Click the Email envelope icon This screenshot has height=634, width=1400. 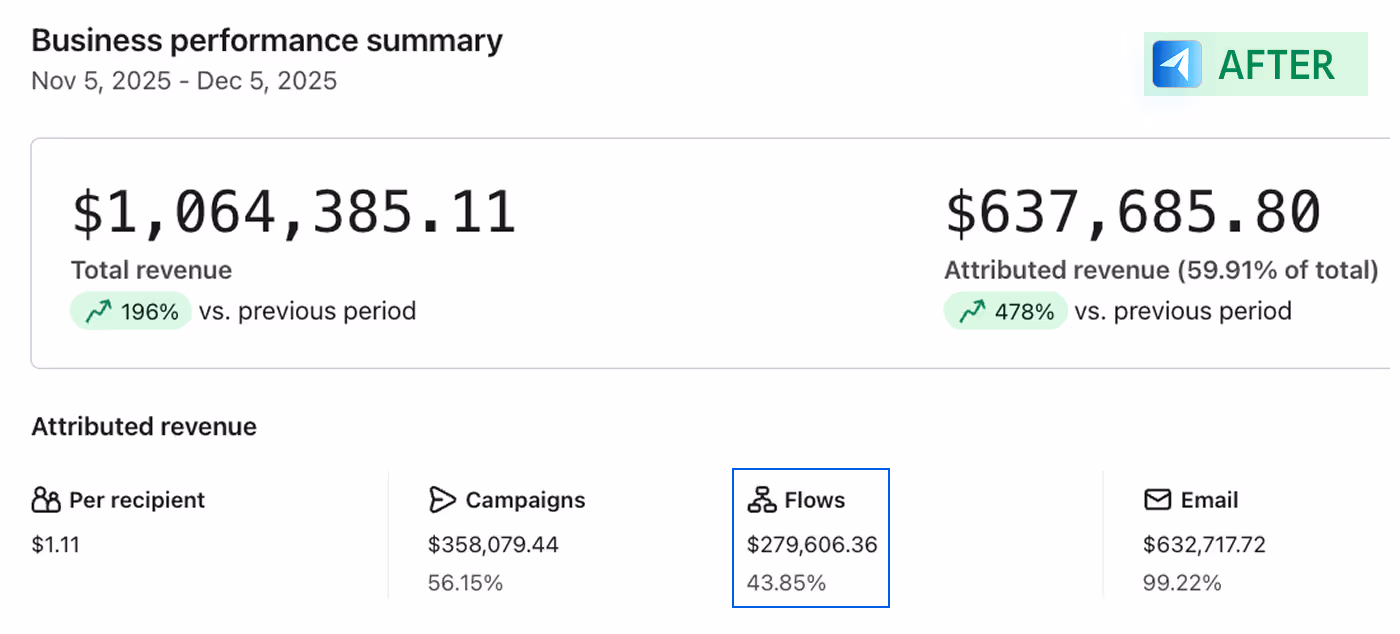1157,500
